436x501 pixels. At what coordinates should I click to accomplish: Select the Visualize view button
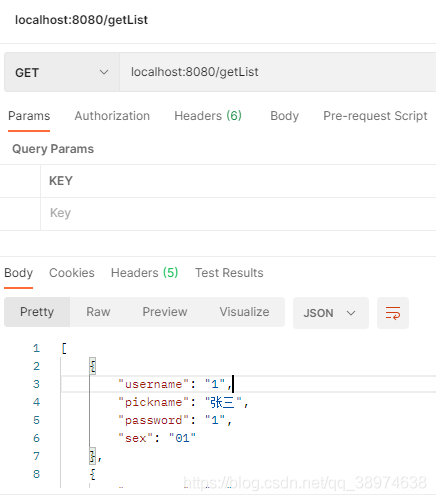244,312
